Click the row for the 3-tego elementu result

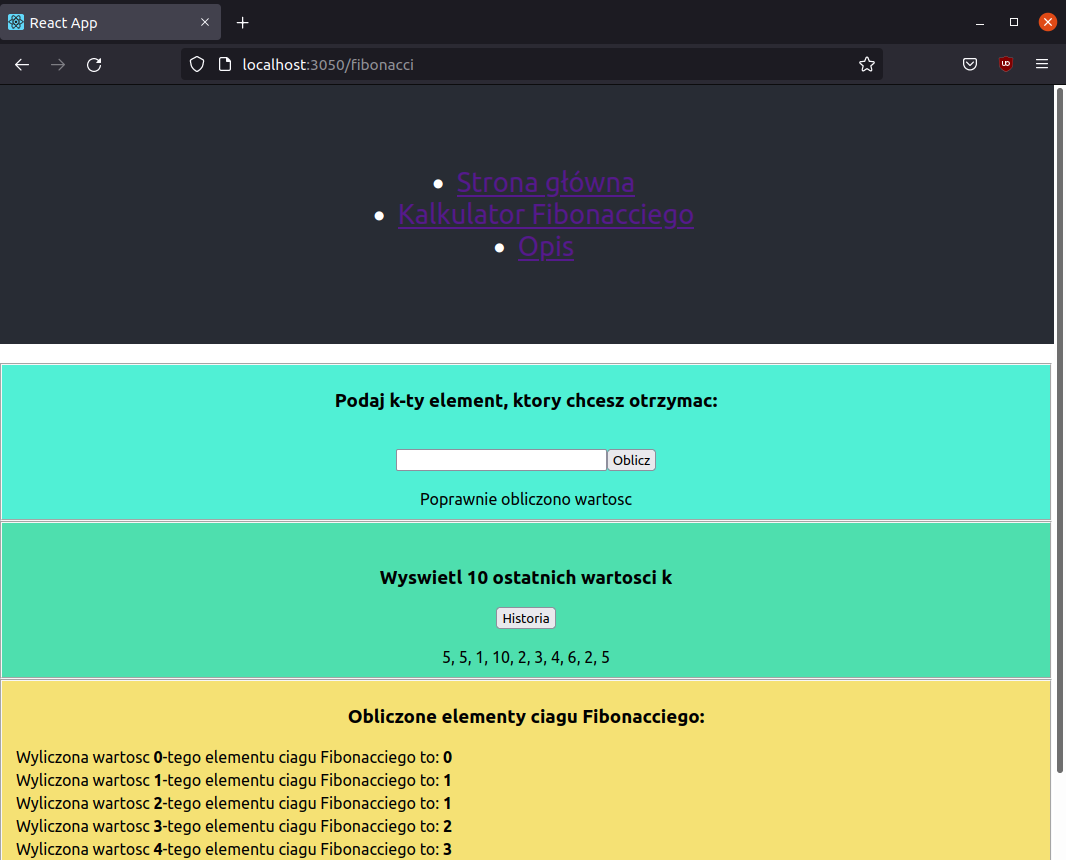(234, 827)
